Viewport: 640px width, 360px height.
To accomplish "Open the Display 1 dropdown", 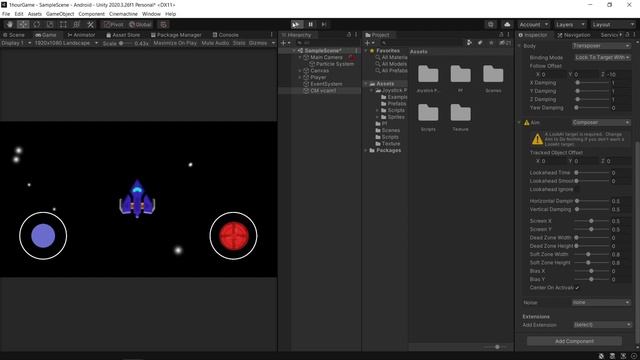I will (17, 43).
